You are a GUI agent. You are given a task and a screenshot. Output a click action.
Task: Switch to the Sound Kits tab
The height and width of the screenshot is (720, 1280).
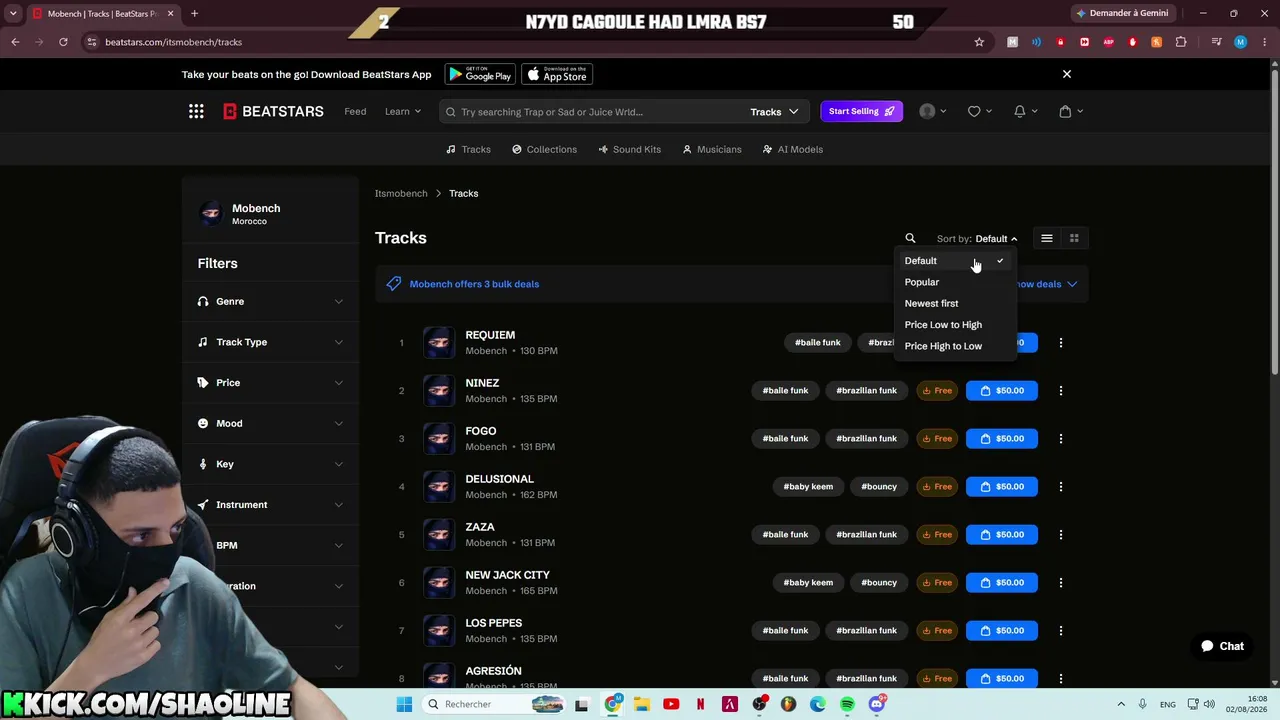tap(629, 149)
